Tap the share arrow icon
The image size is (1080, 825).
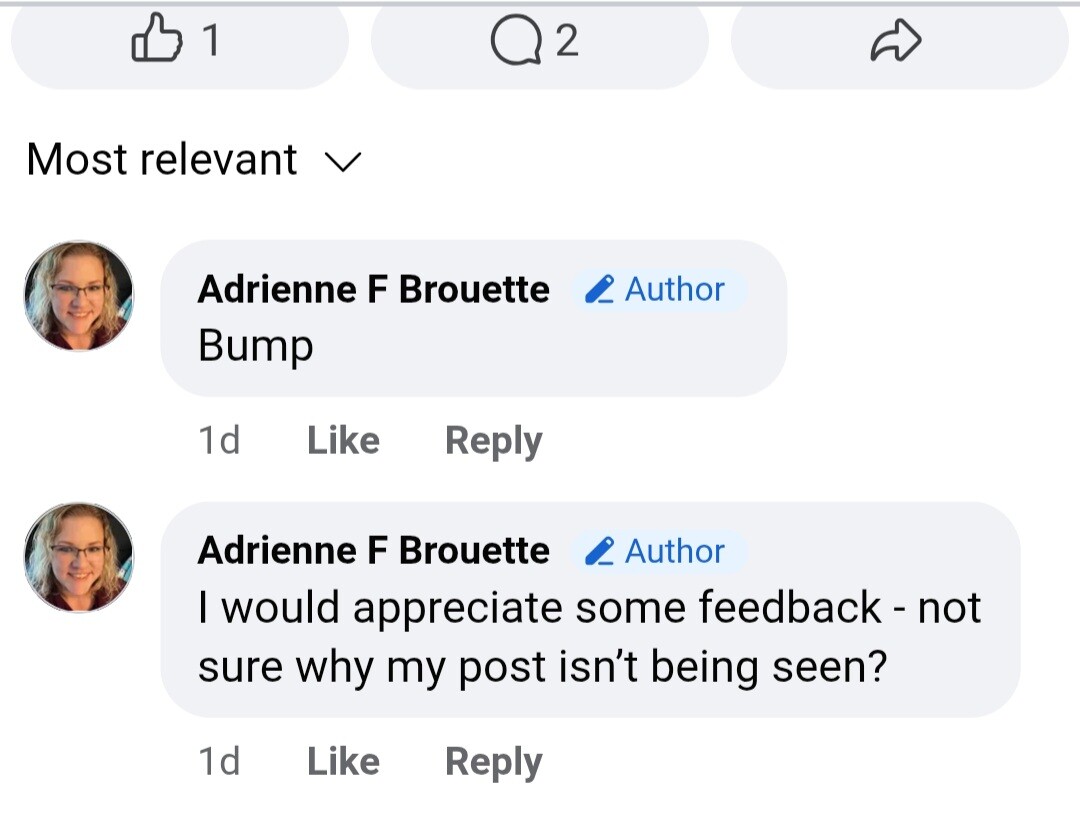pos(896,42)
